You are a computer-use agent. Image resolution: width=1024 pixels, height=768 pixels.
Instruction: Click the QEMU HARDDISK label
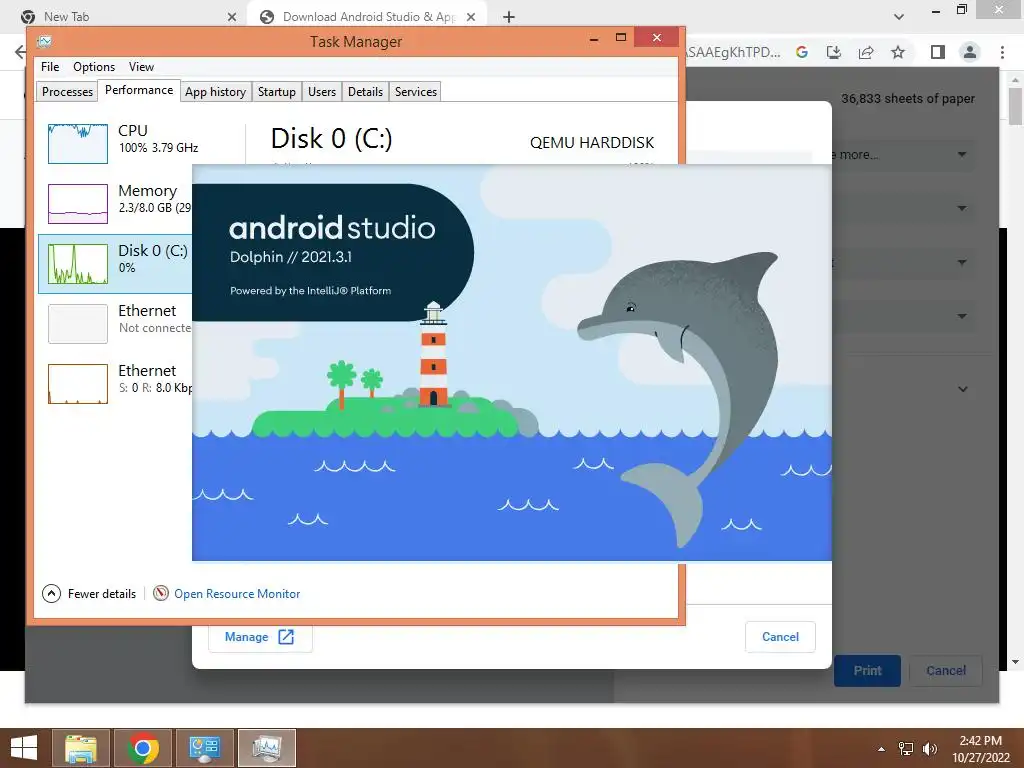pyautogui.click(x=592, y=142)
